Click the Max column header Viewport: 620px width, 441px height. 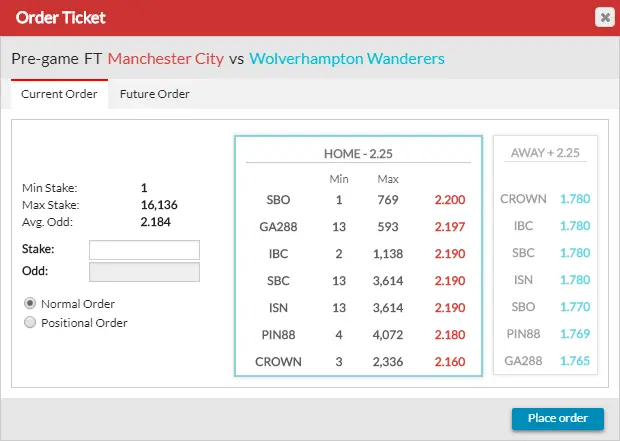click(388, 179)
